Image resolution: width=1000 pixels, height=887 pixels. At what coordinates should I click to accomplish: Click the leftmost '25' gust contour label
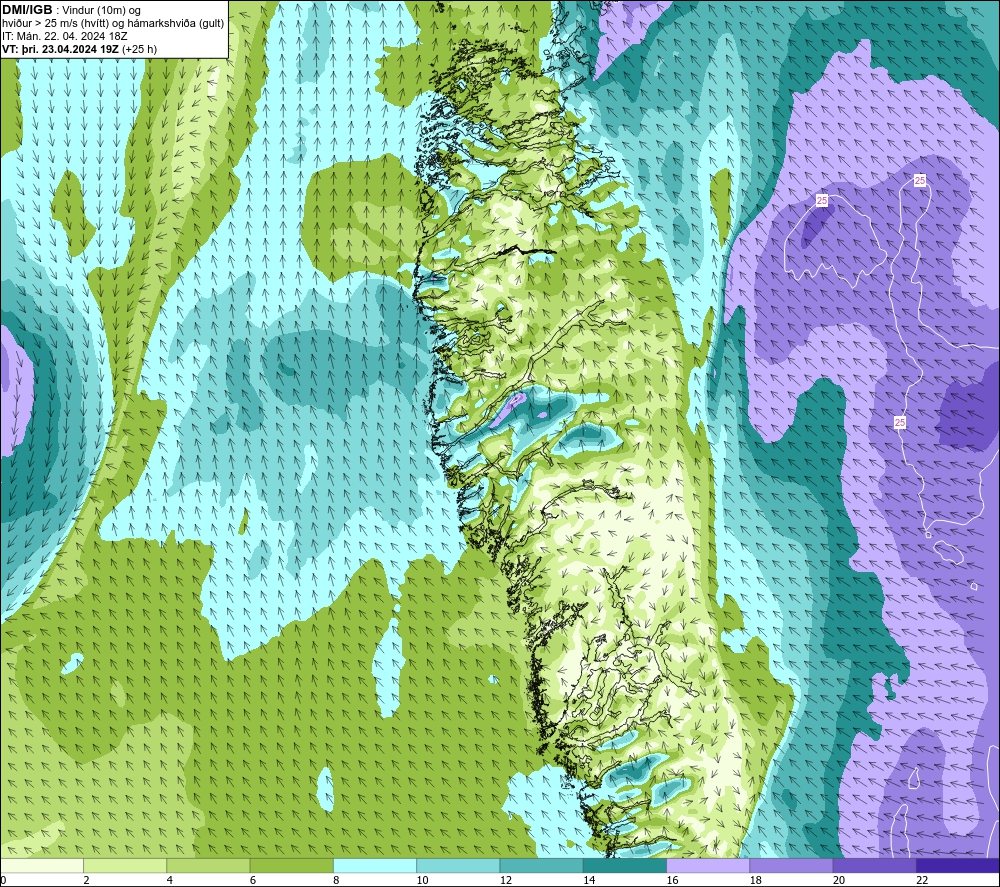[x=822, y=201]
